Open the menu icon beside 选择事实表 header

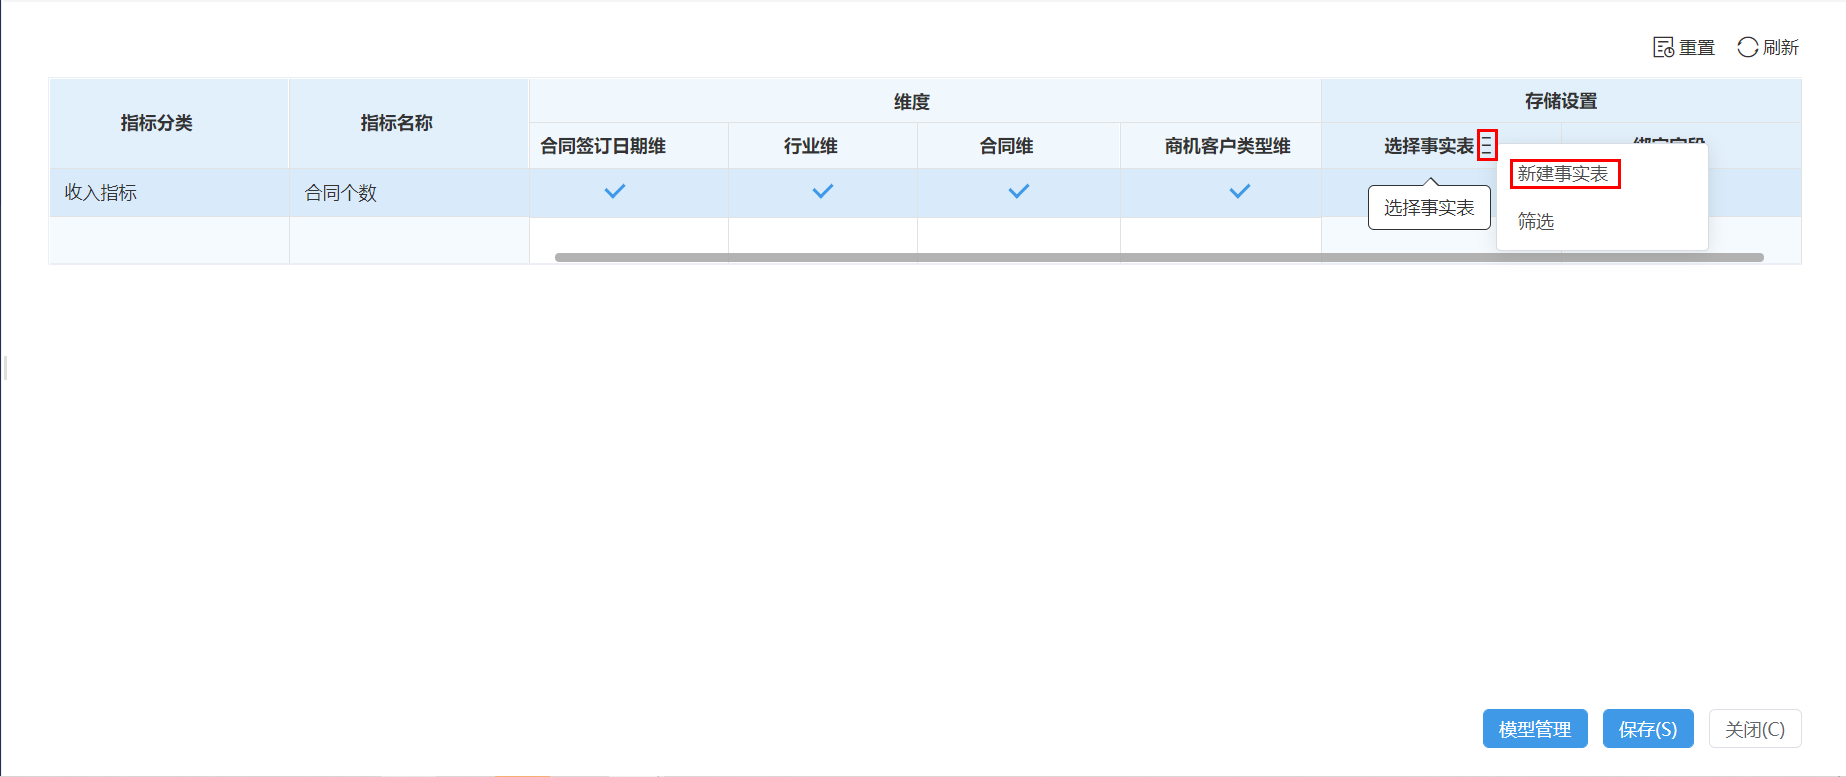[1487, 146]
